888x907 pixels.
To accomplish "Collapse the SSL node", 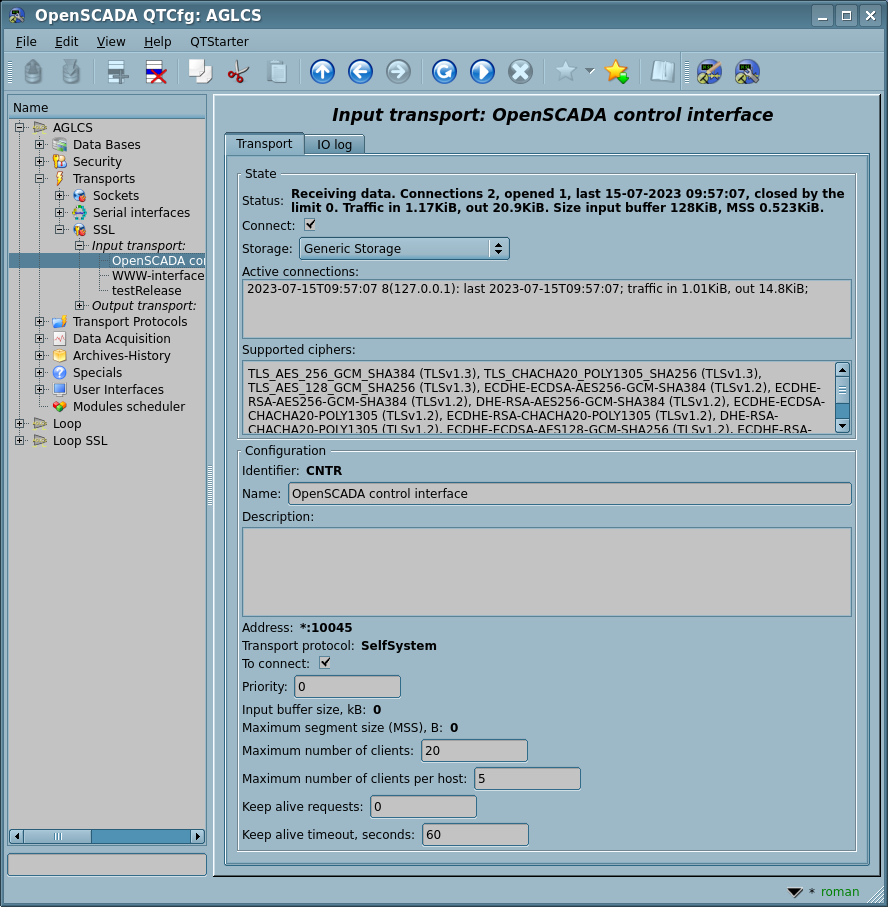I will [x=60, y=230].
